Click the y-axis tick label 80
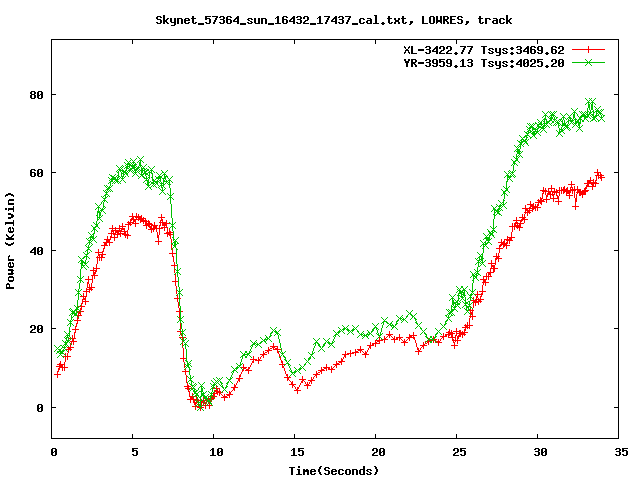 click(36, 95)
